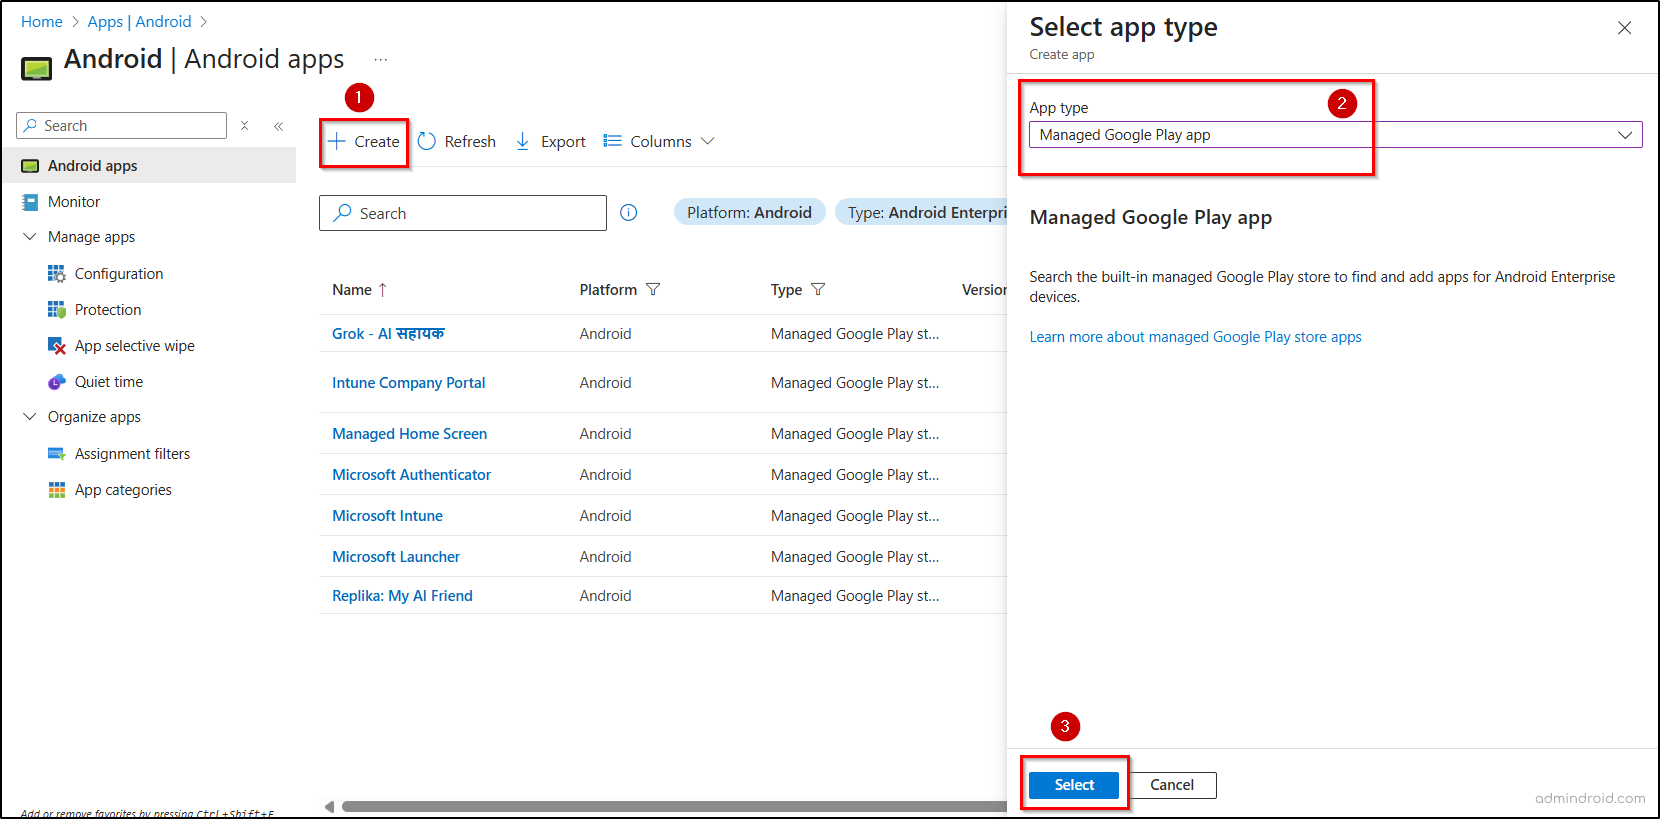Click the horizontal scrollbar at bottom

670,806
